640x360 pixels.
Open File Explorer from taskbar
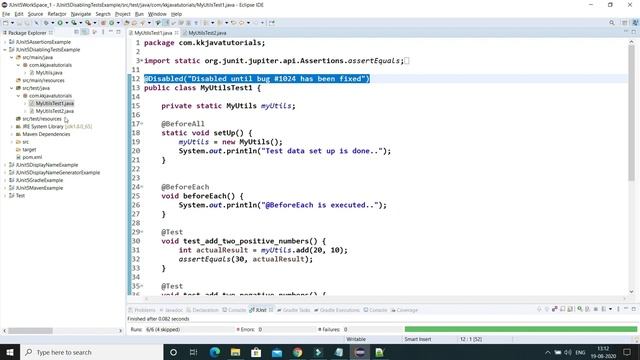point(236,352)
